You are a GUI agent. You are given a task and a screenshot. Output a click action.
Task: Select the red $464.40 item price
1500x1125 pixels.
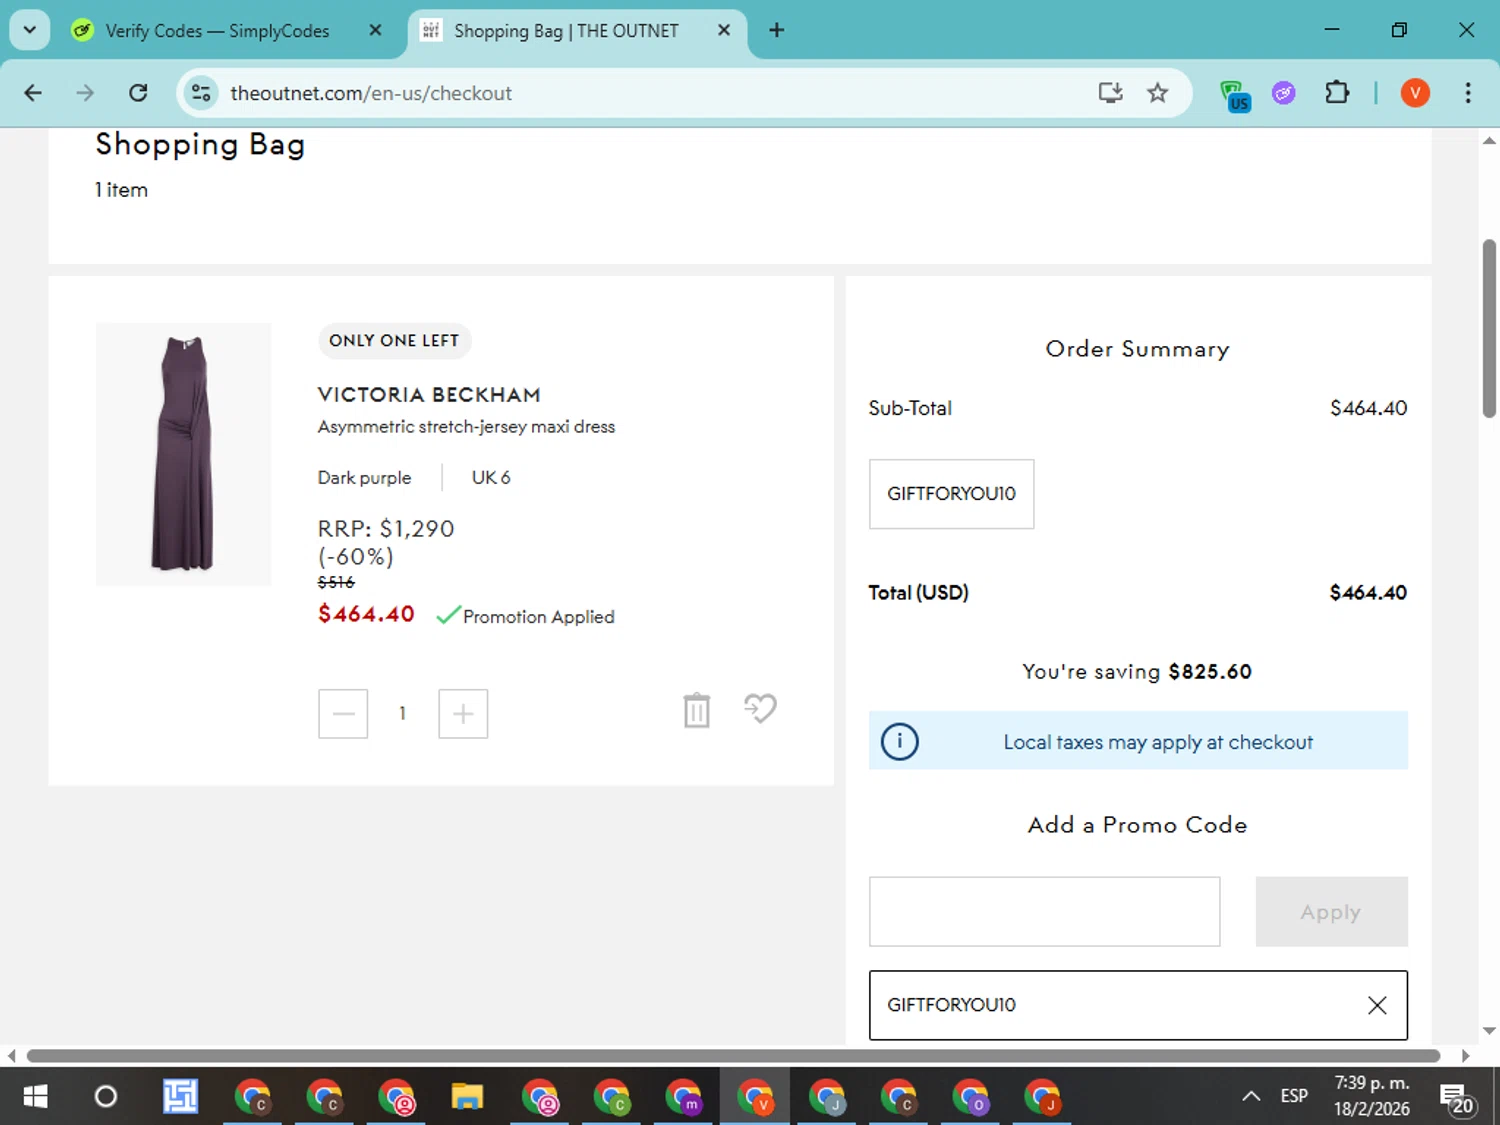[366, 614]
